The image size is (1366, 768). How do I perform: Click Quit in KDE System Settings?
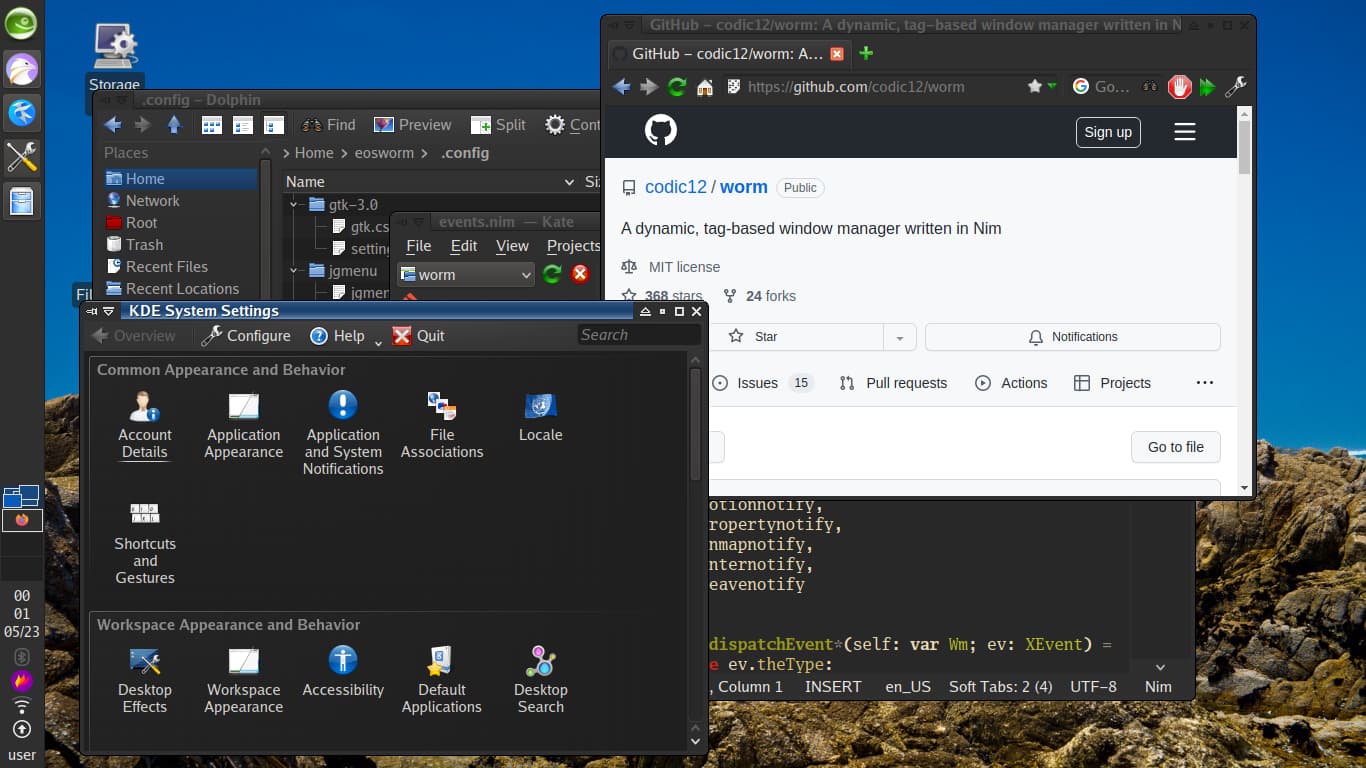point(418,336)
